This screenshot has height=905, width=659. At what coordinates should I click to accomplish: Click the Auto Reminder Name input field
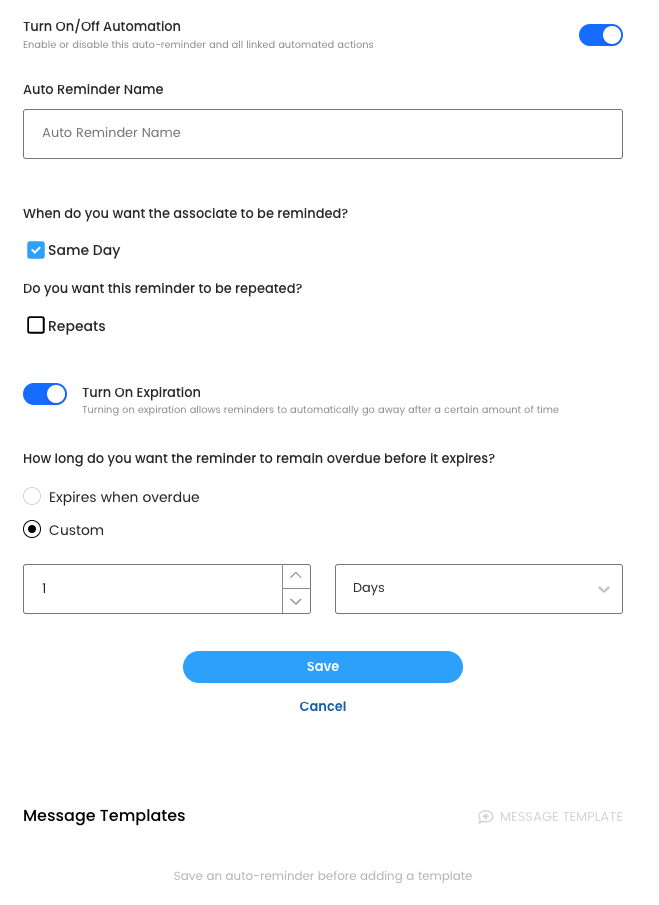coord(322,133)
